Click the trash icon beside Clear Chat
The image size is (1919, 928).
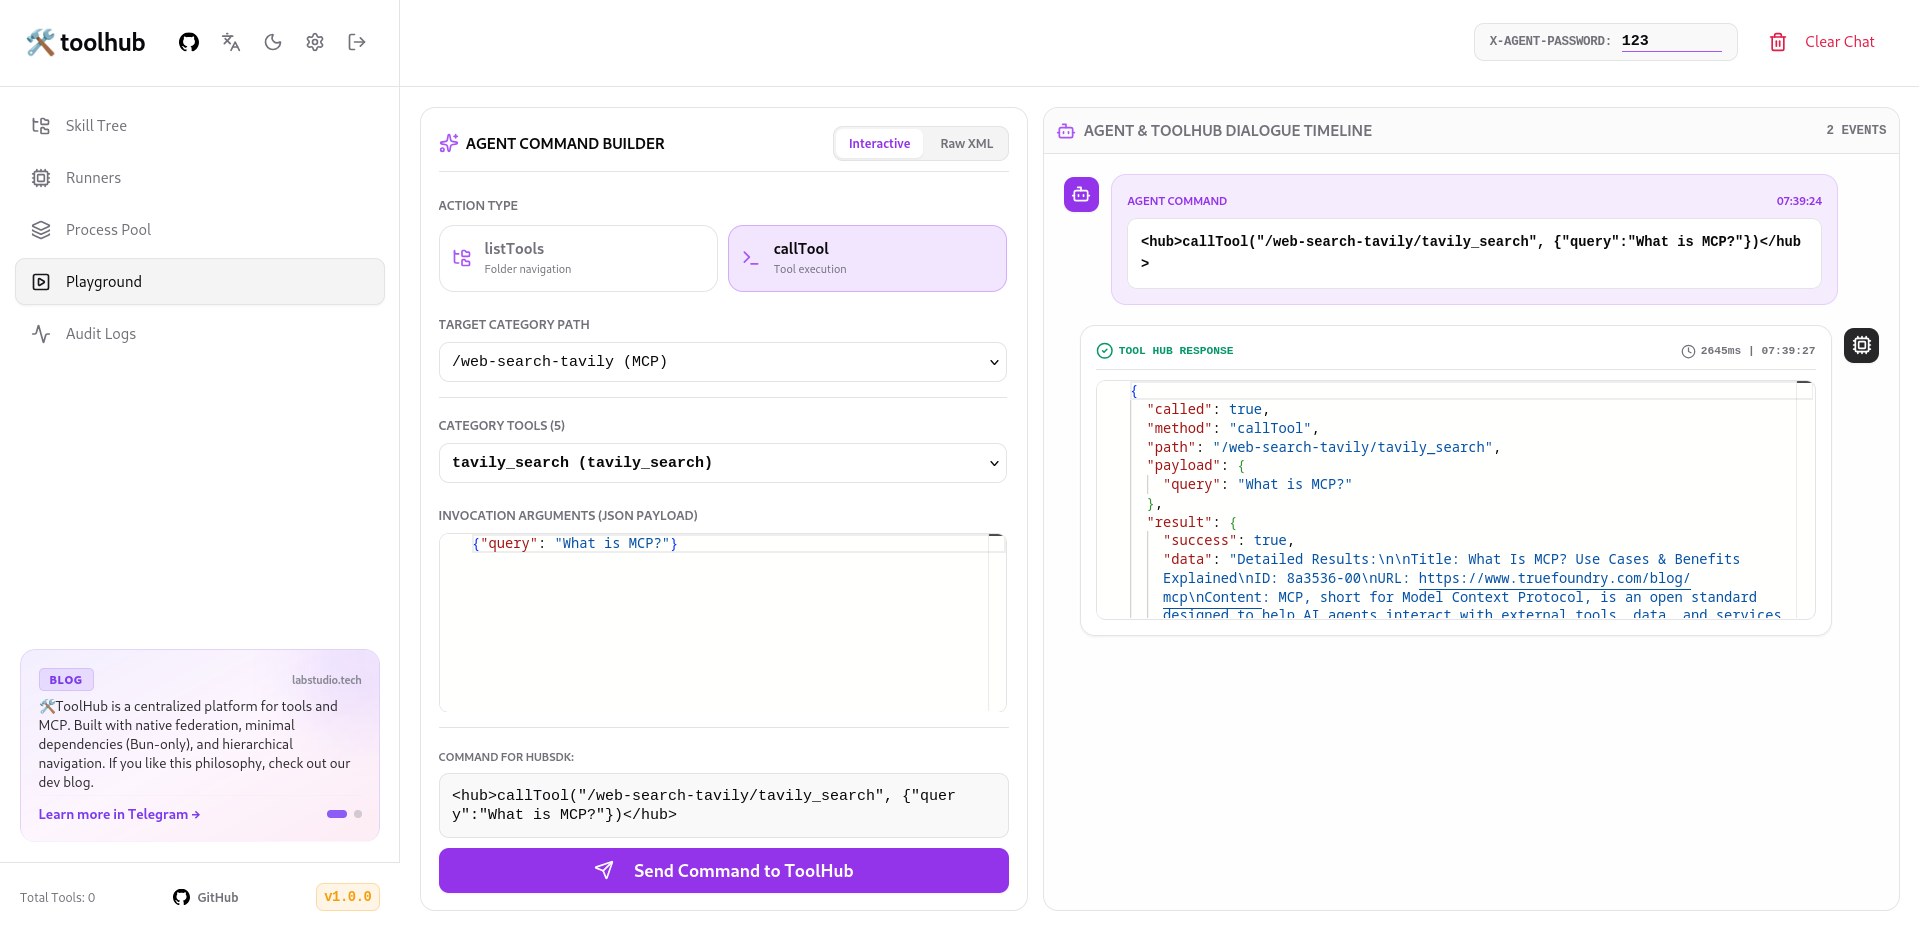[1778, 42]
